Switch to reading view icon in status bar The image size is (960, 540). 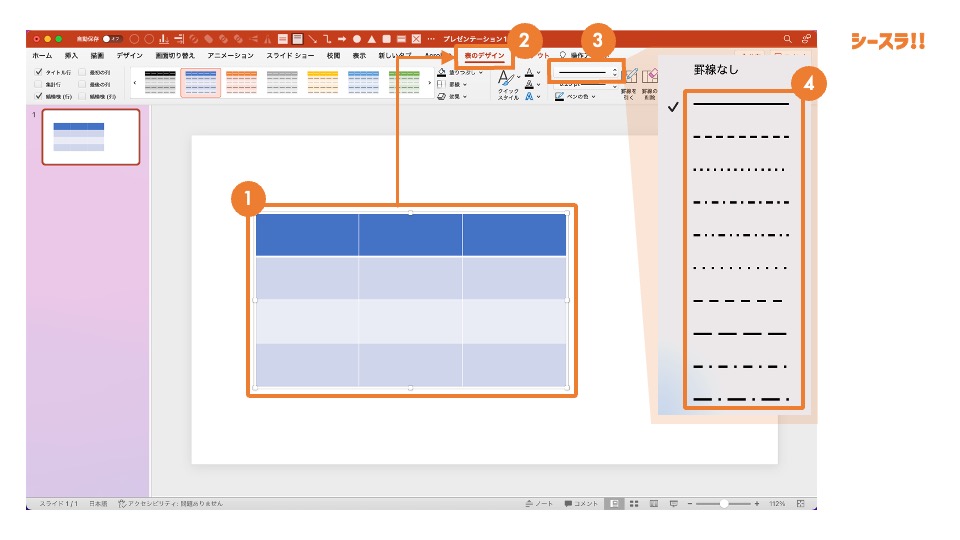654,503
